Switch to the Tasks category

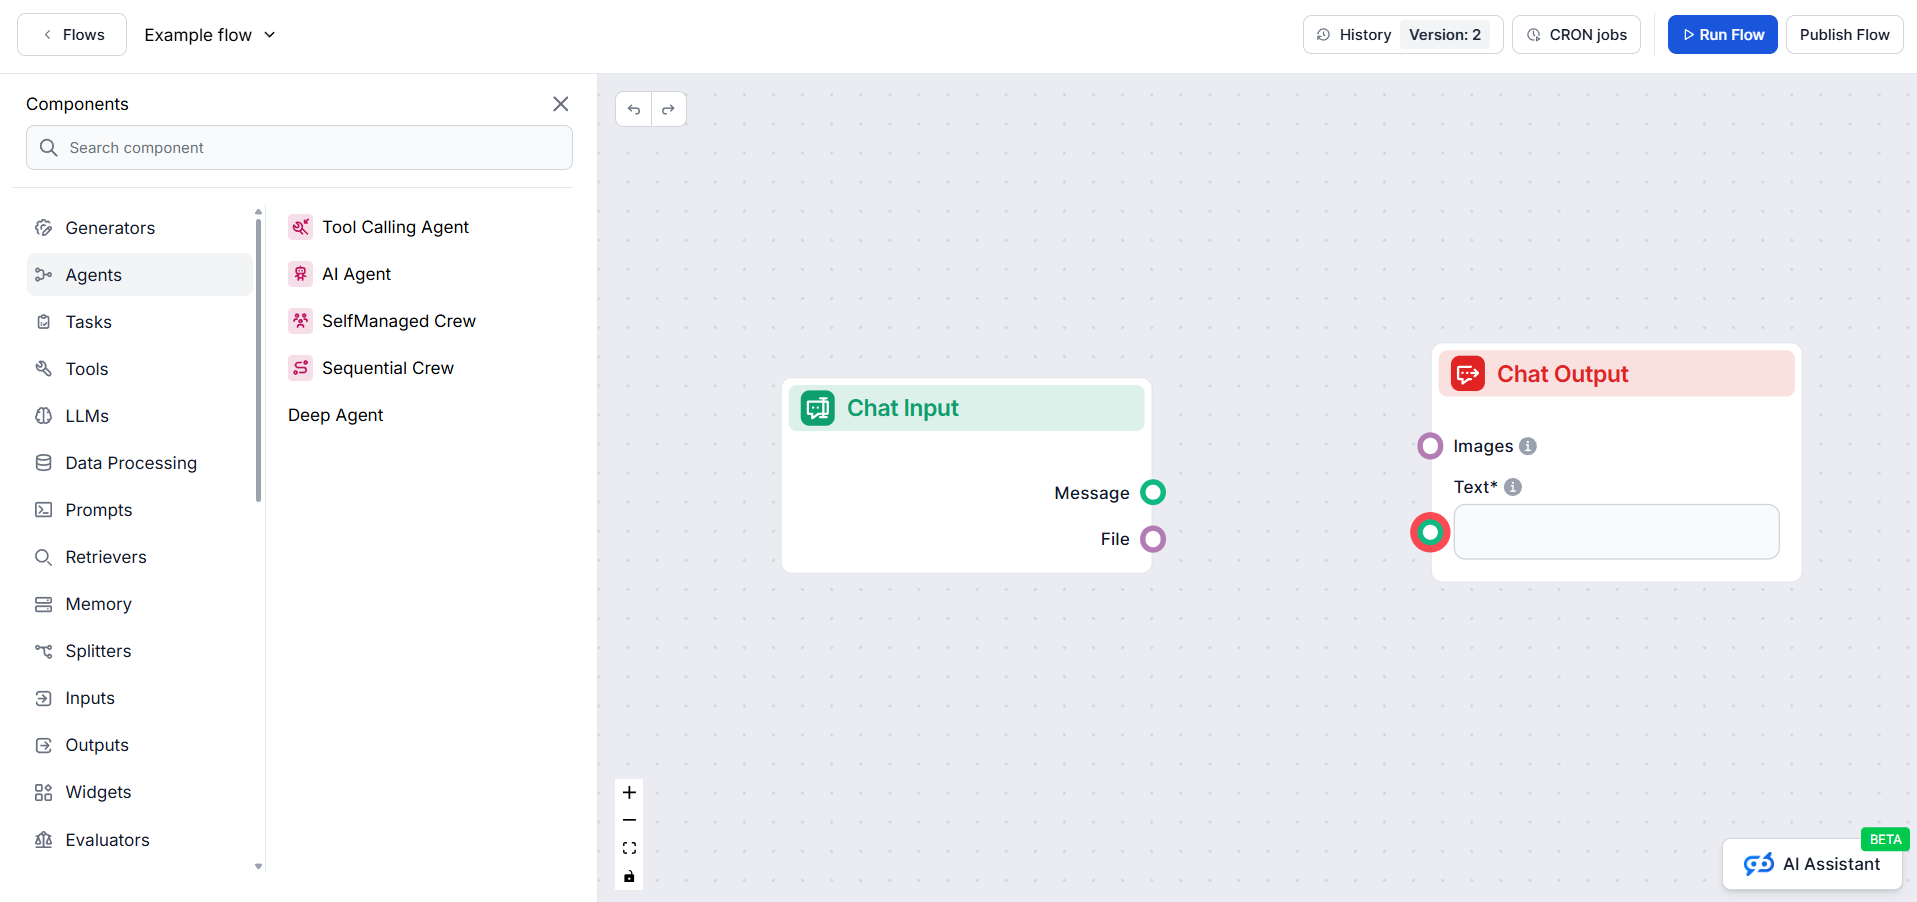click(x=87, y=321)
